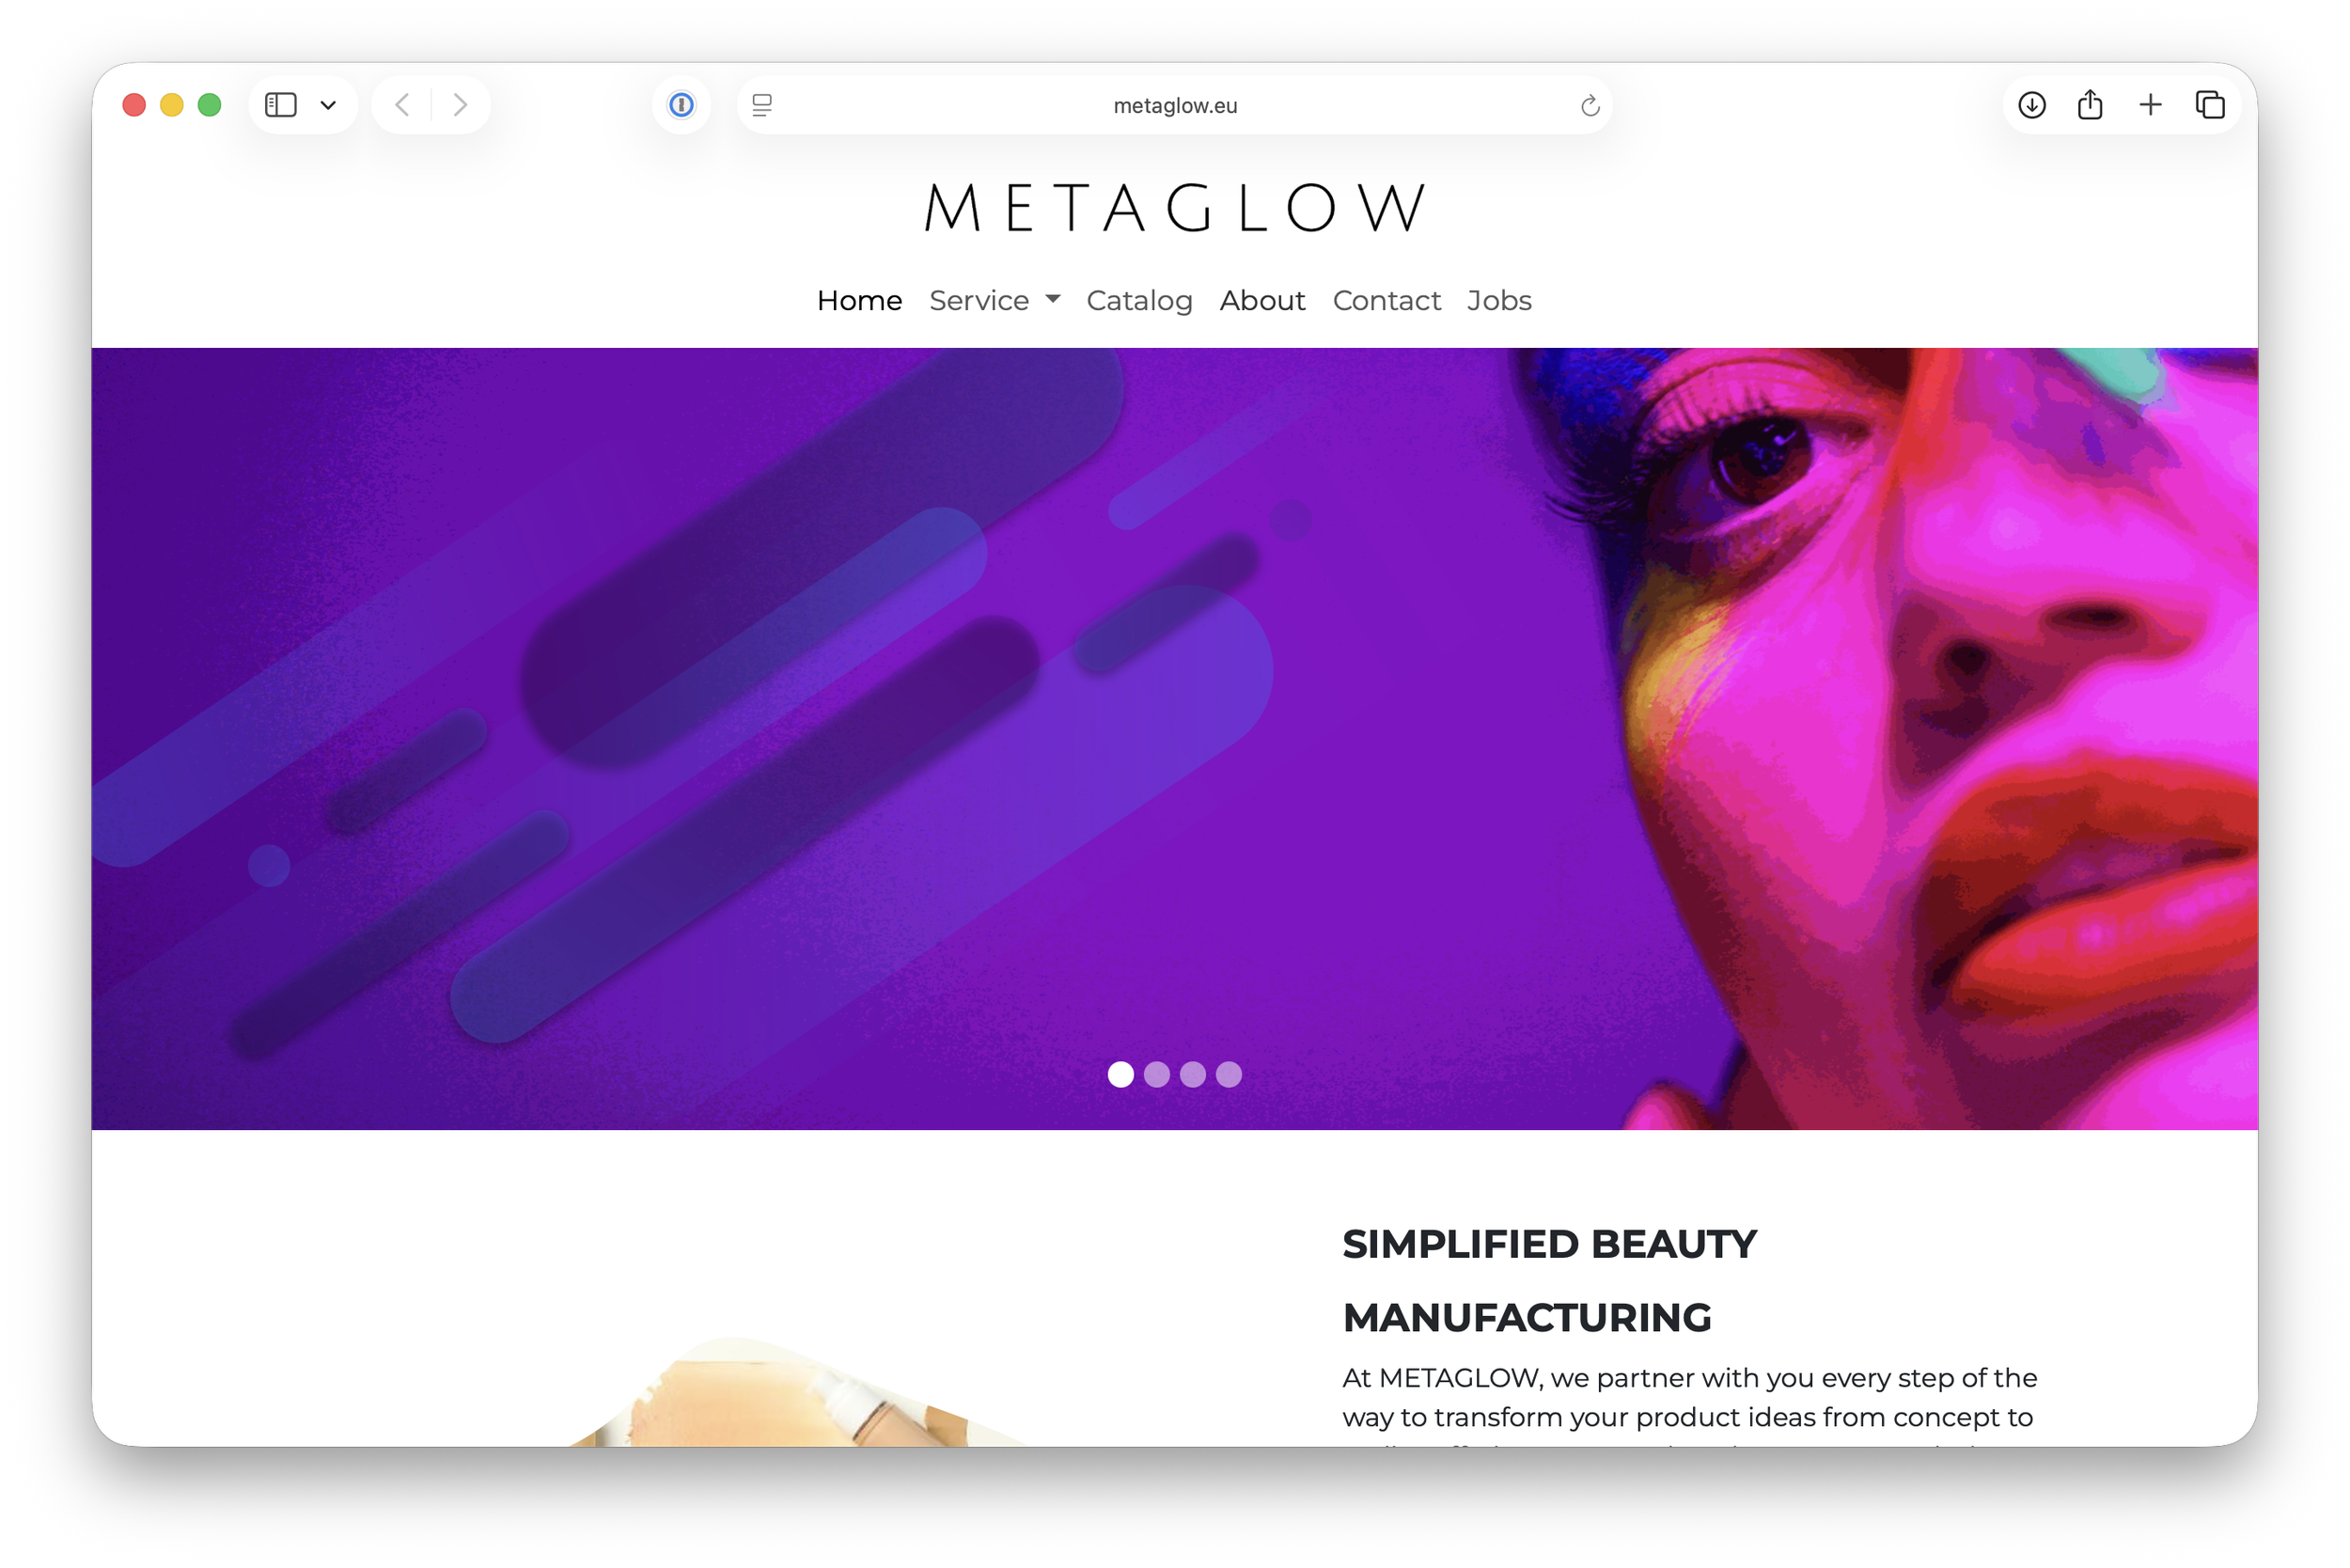Show downloads with the download icon

tap(2031, 105)
